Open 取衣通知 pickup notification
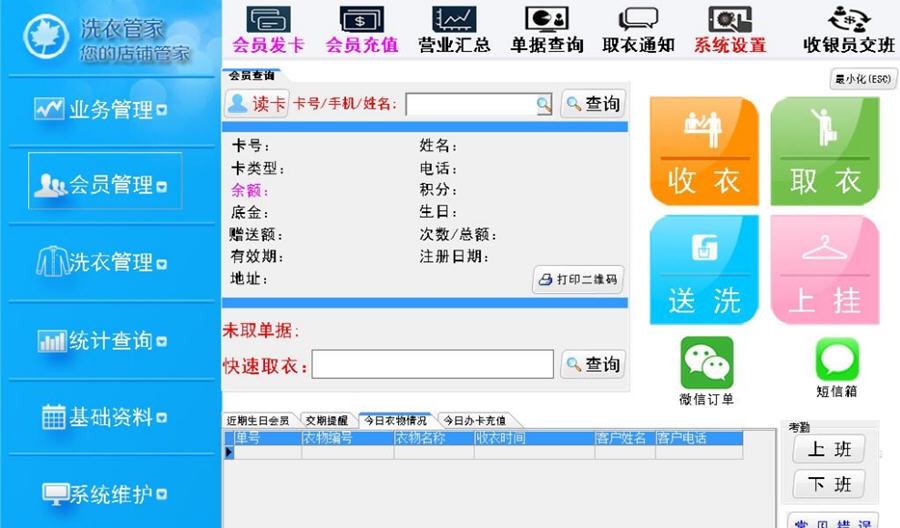The width and height of the screenshot is (900, 528). click(x=638, y=30)
